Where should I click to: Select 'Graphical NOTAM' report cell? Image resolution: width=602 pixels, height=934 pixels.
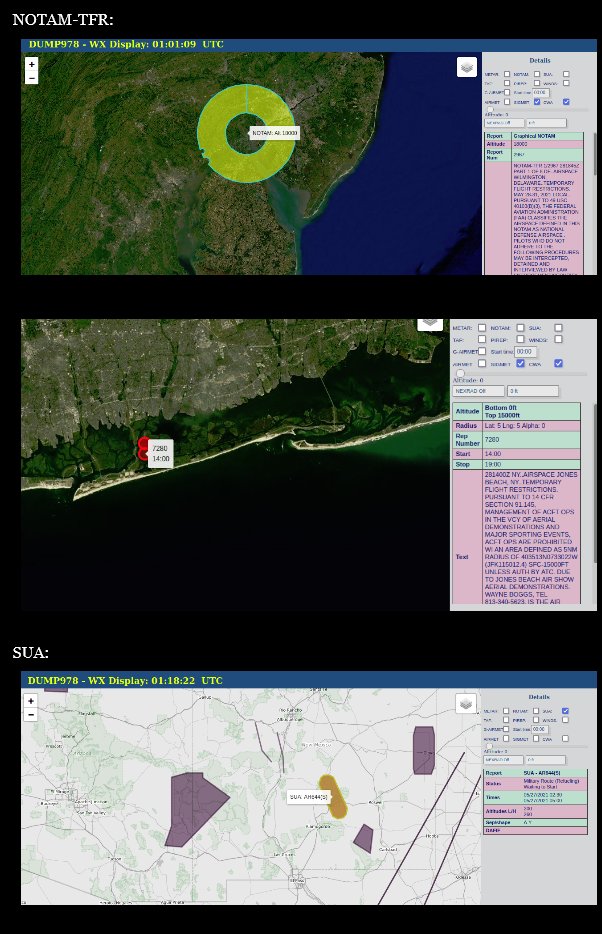(x=547, y=136)
